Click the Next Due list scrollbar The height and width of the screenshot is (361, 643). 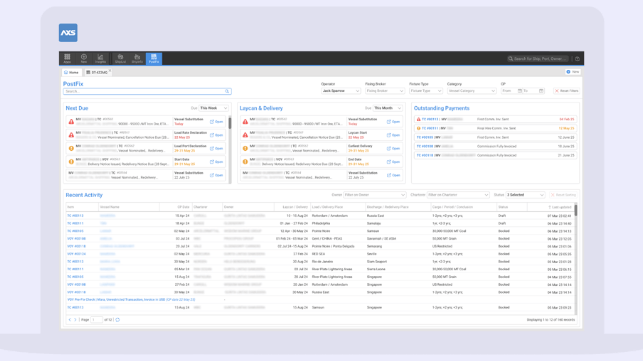tap(230, 123)
